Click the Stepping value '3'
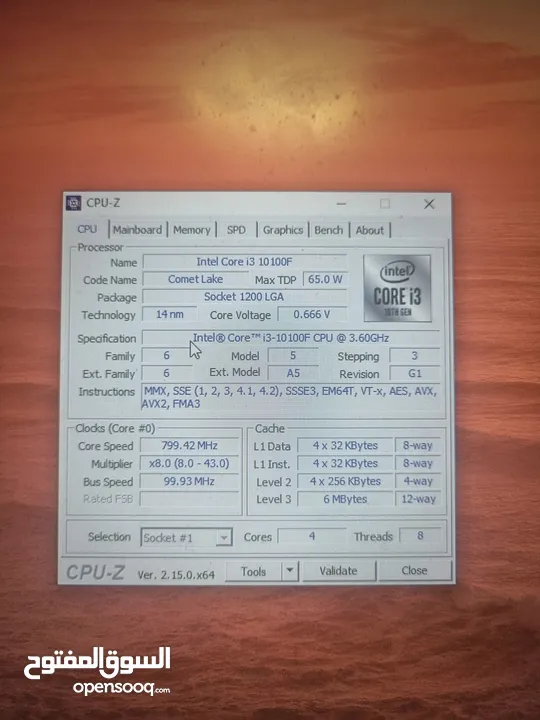 coord(415,356)
